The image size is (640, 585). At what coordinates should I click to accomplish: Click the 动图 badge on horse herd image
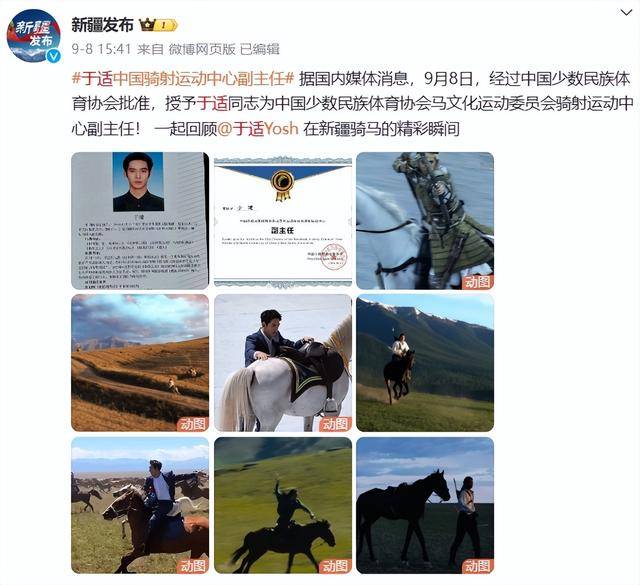click(193, 566)
